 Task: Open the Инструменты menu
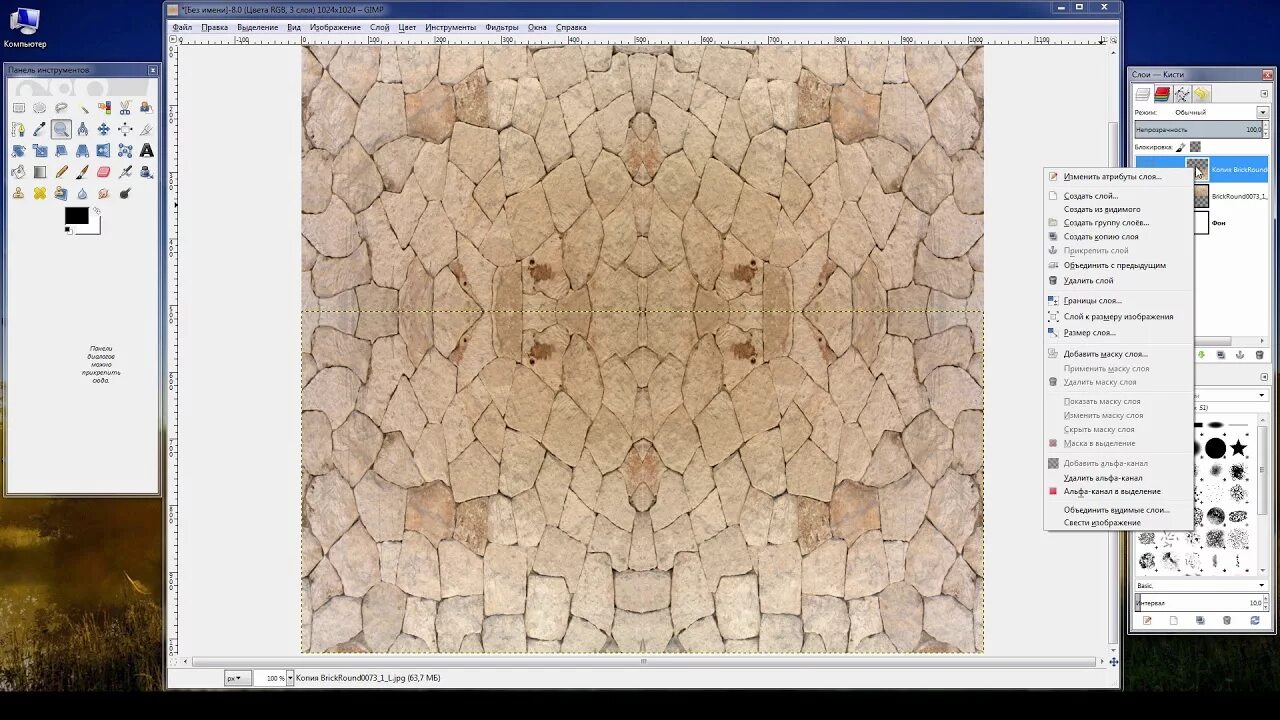pos(450,27)
